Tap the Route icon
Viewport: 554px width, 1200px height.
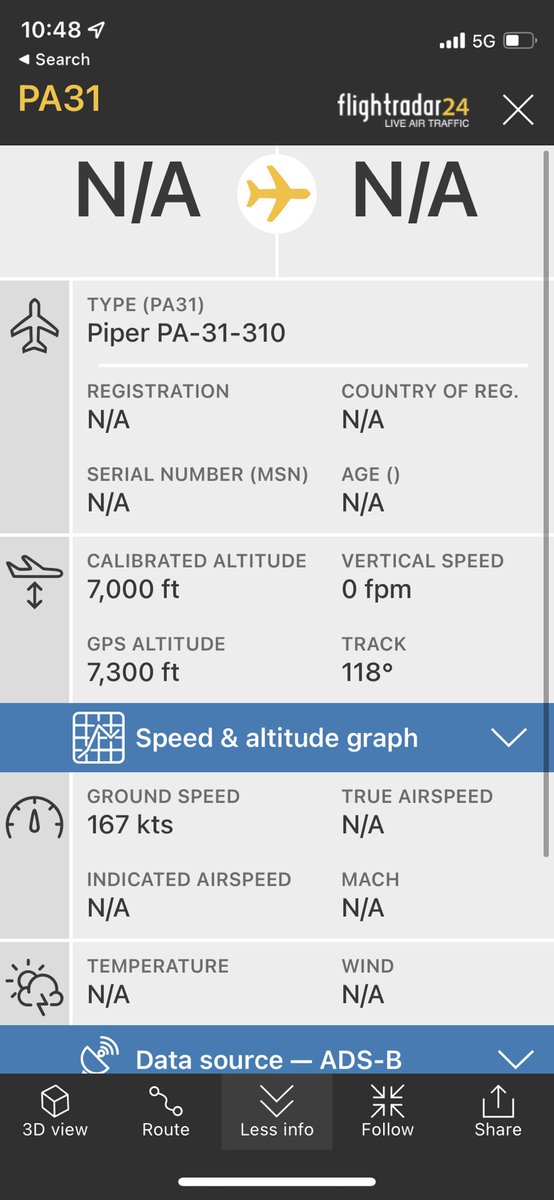166,1102
